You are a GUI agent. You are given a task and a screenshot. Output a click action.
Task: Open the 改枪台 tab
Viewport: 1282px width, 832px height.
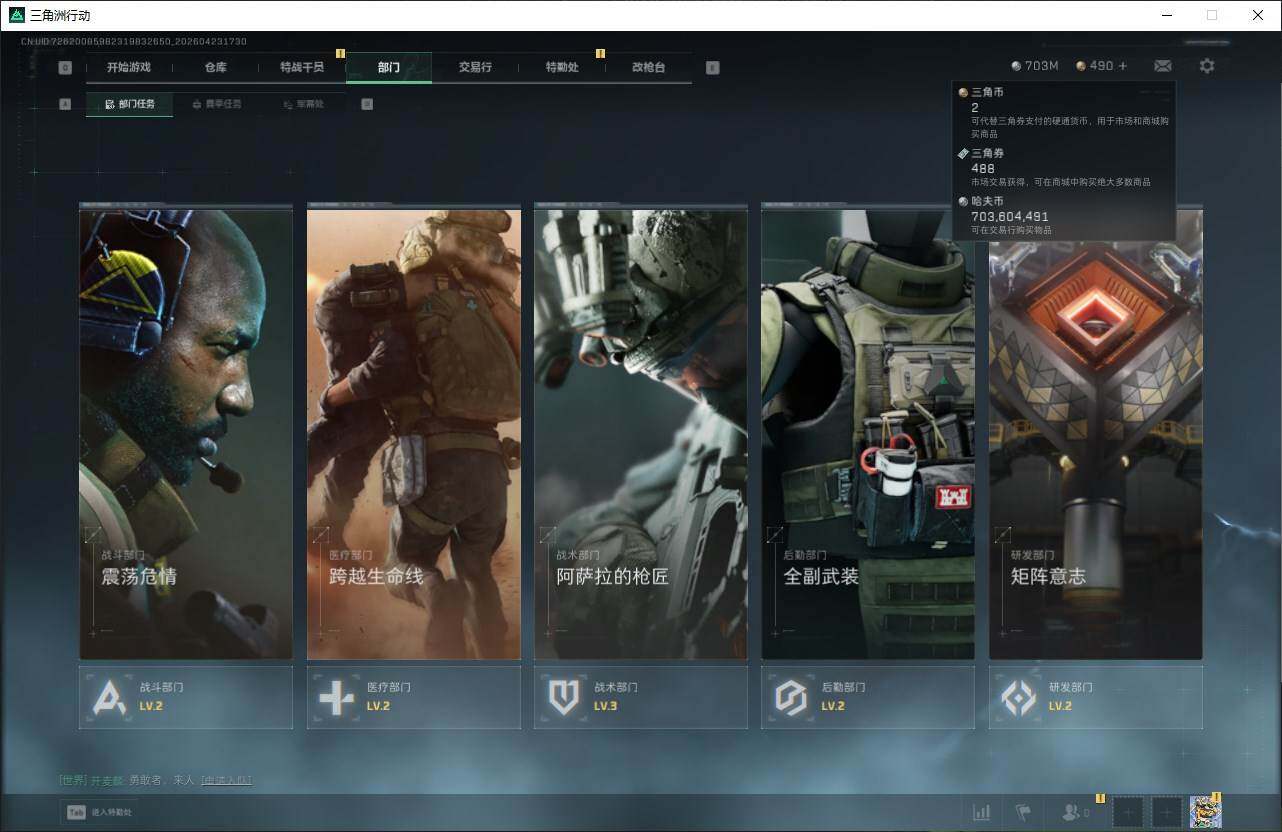click(648, 67)
